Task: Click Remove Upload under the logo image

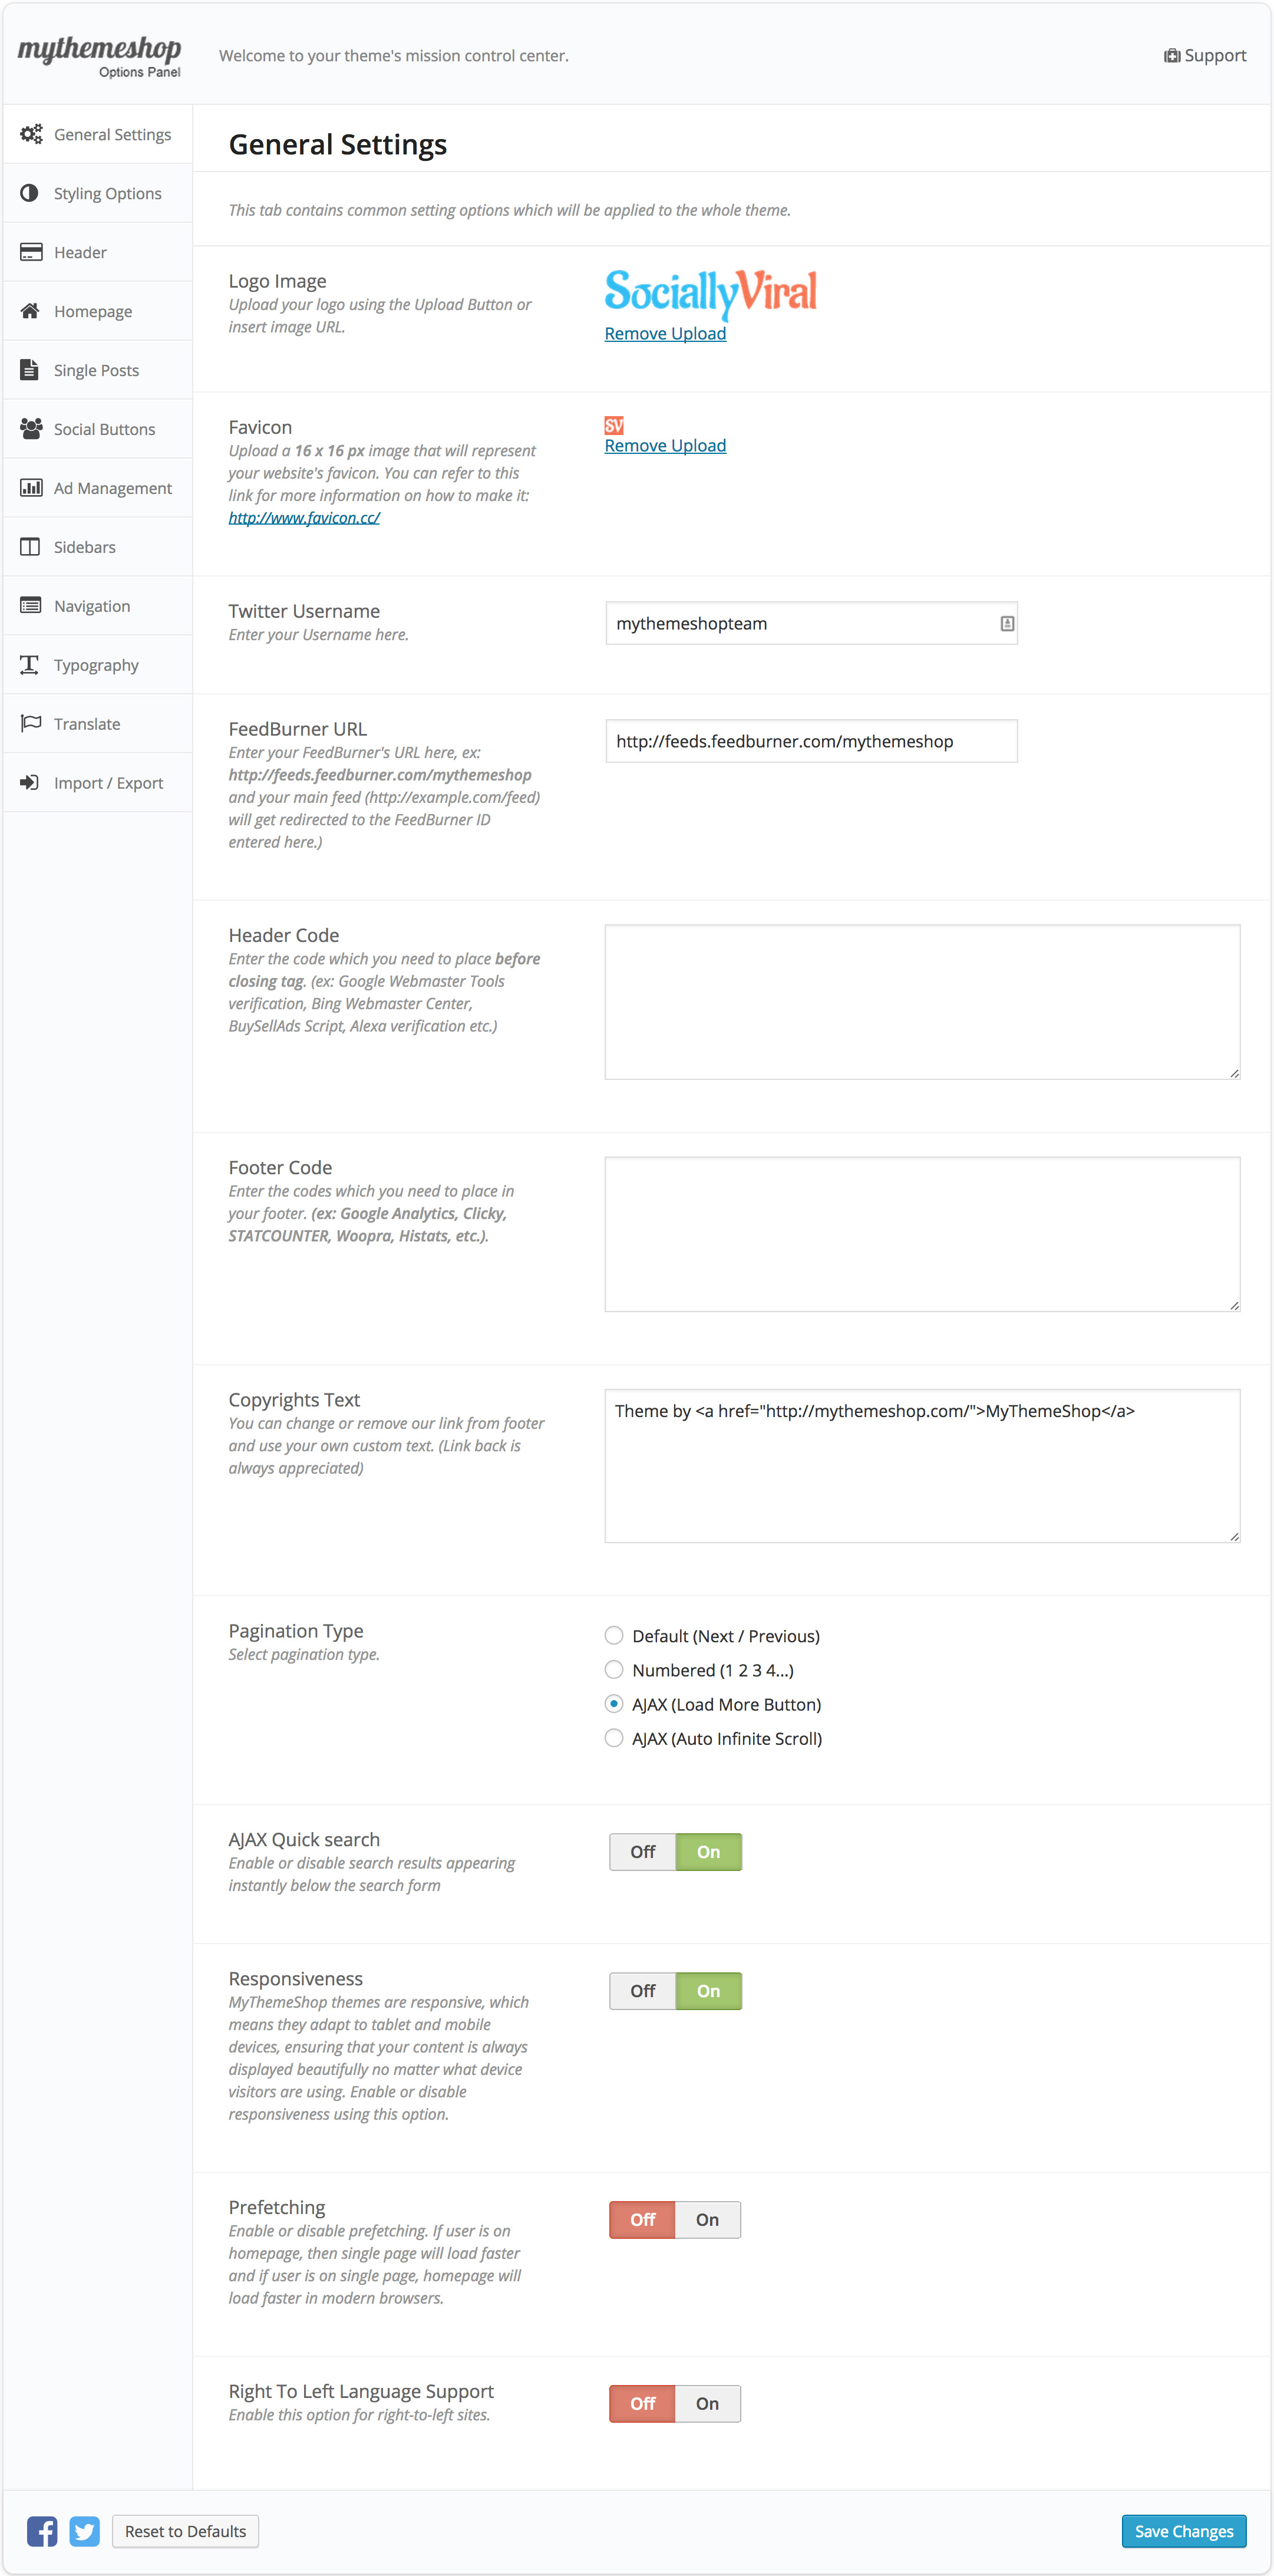Action: [665, 334]
